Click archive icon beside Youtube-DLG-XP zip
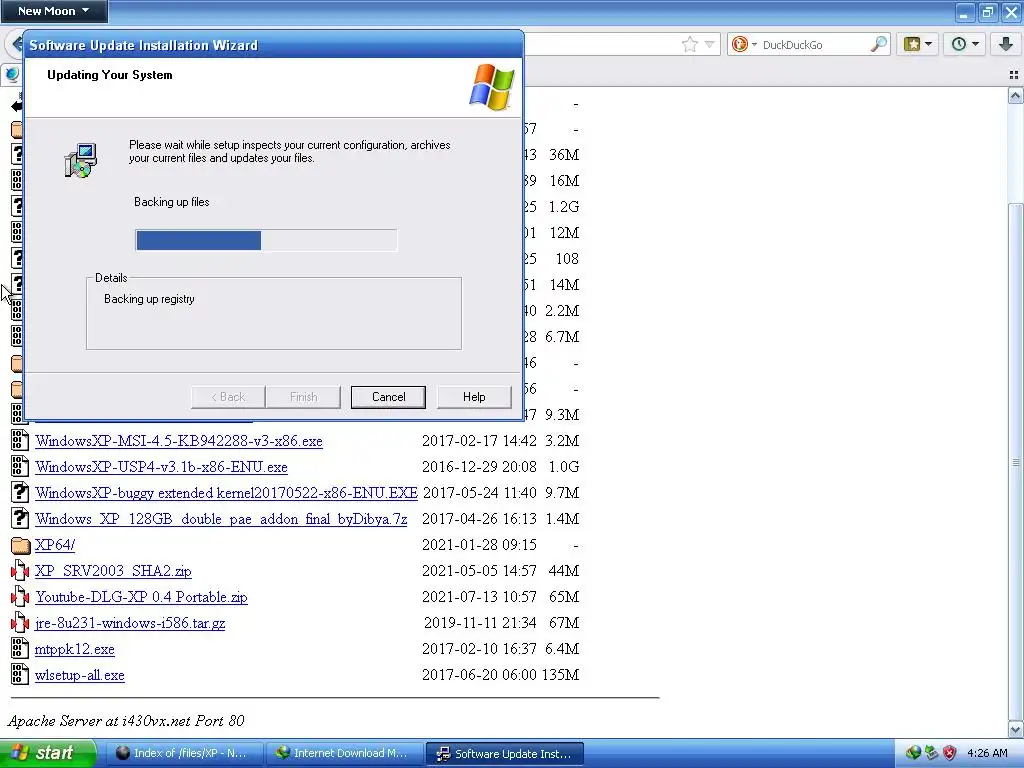 coord(20,597)
